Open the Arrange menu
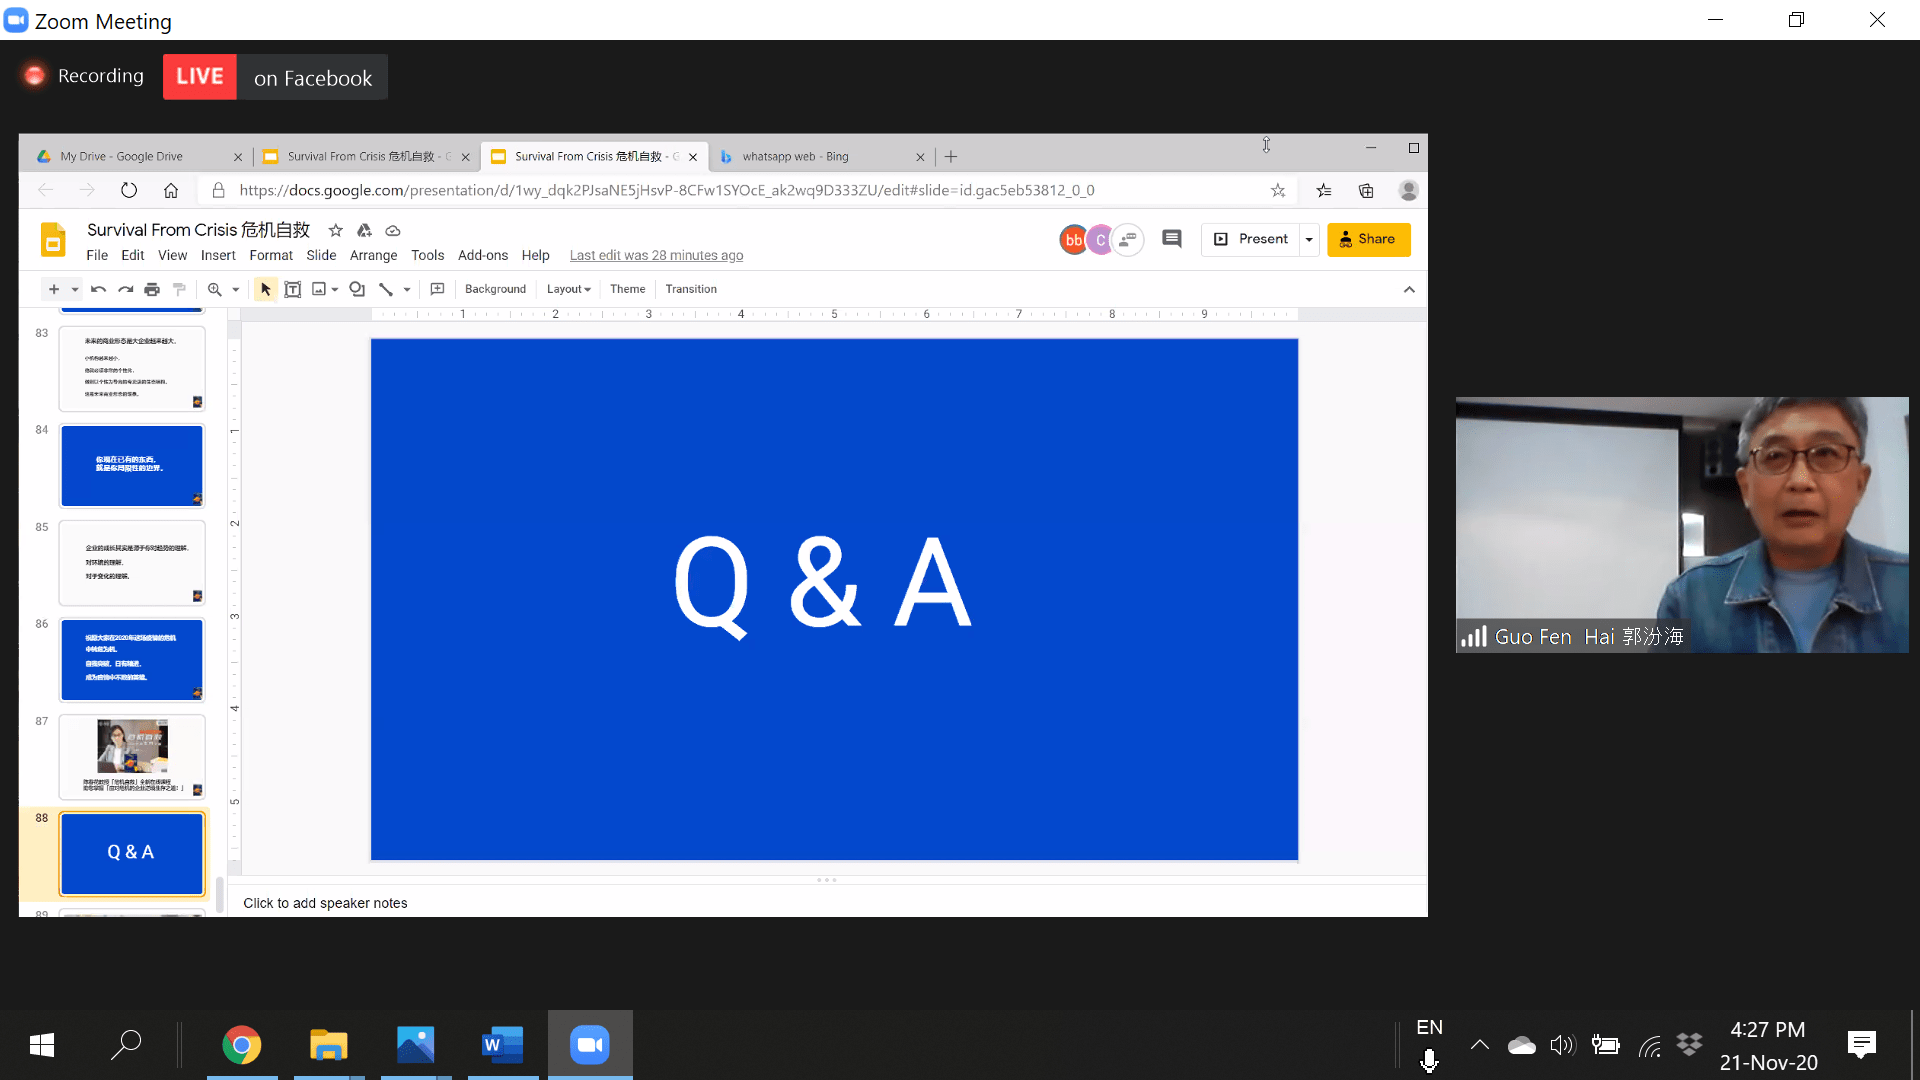 (x=373, y=255)
